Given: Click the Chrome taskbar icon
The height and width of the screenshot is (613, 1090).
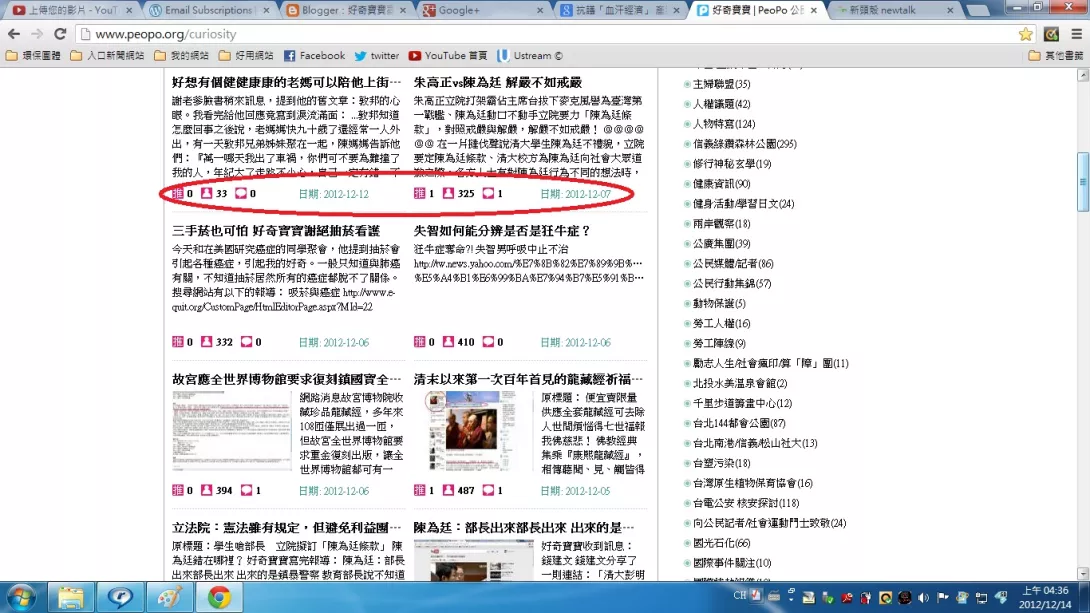Looking at the screenshot, I should pos(219,598).
